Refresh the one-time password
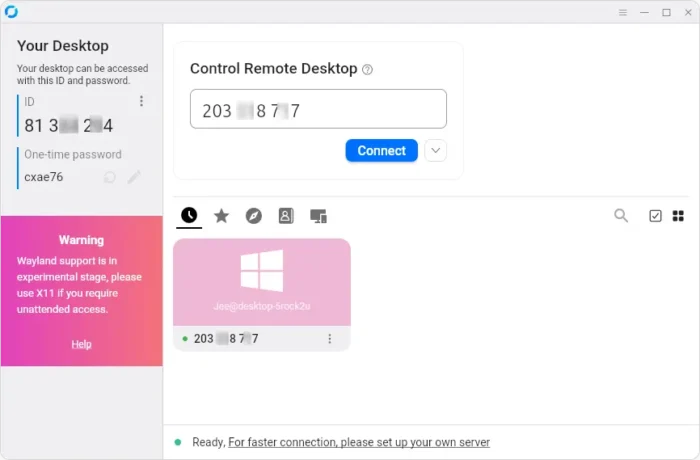 point(109,177)
